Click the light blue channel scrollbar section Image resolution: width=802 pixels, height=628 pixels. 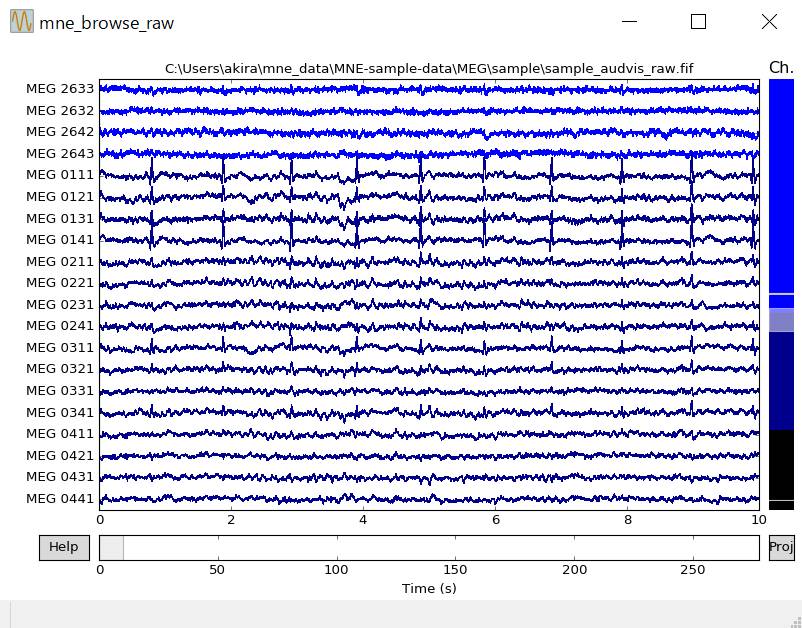(x=781, y=320)
